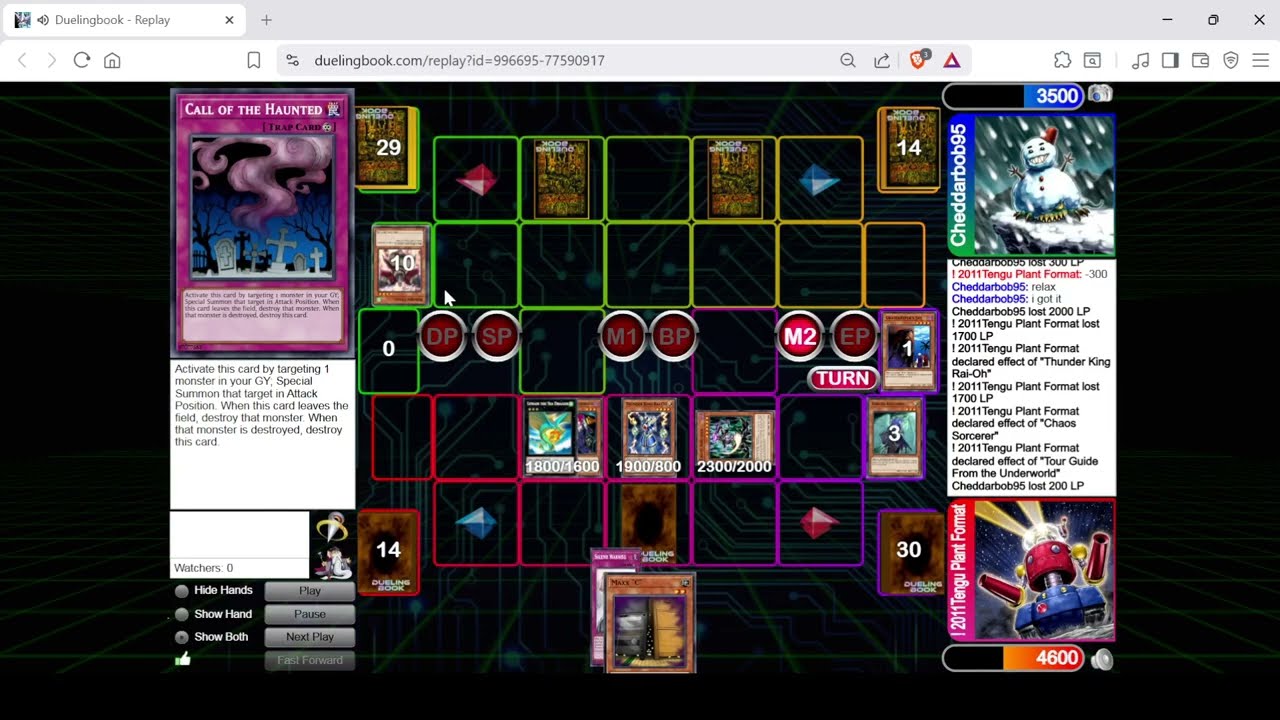Click the EP phase button
Screen dimensions: 1280x720
point(853,337)
